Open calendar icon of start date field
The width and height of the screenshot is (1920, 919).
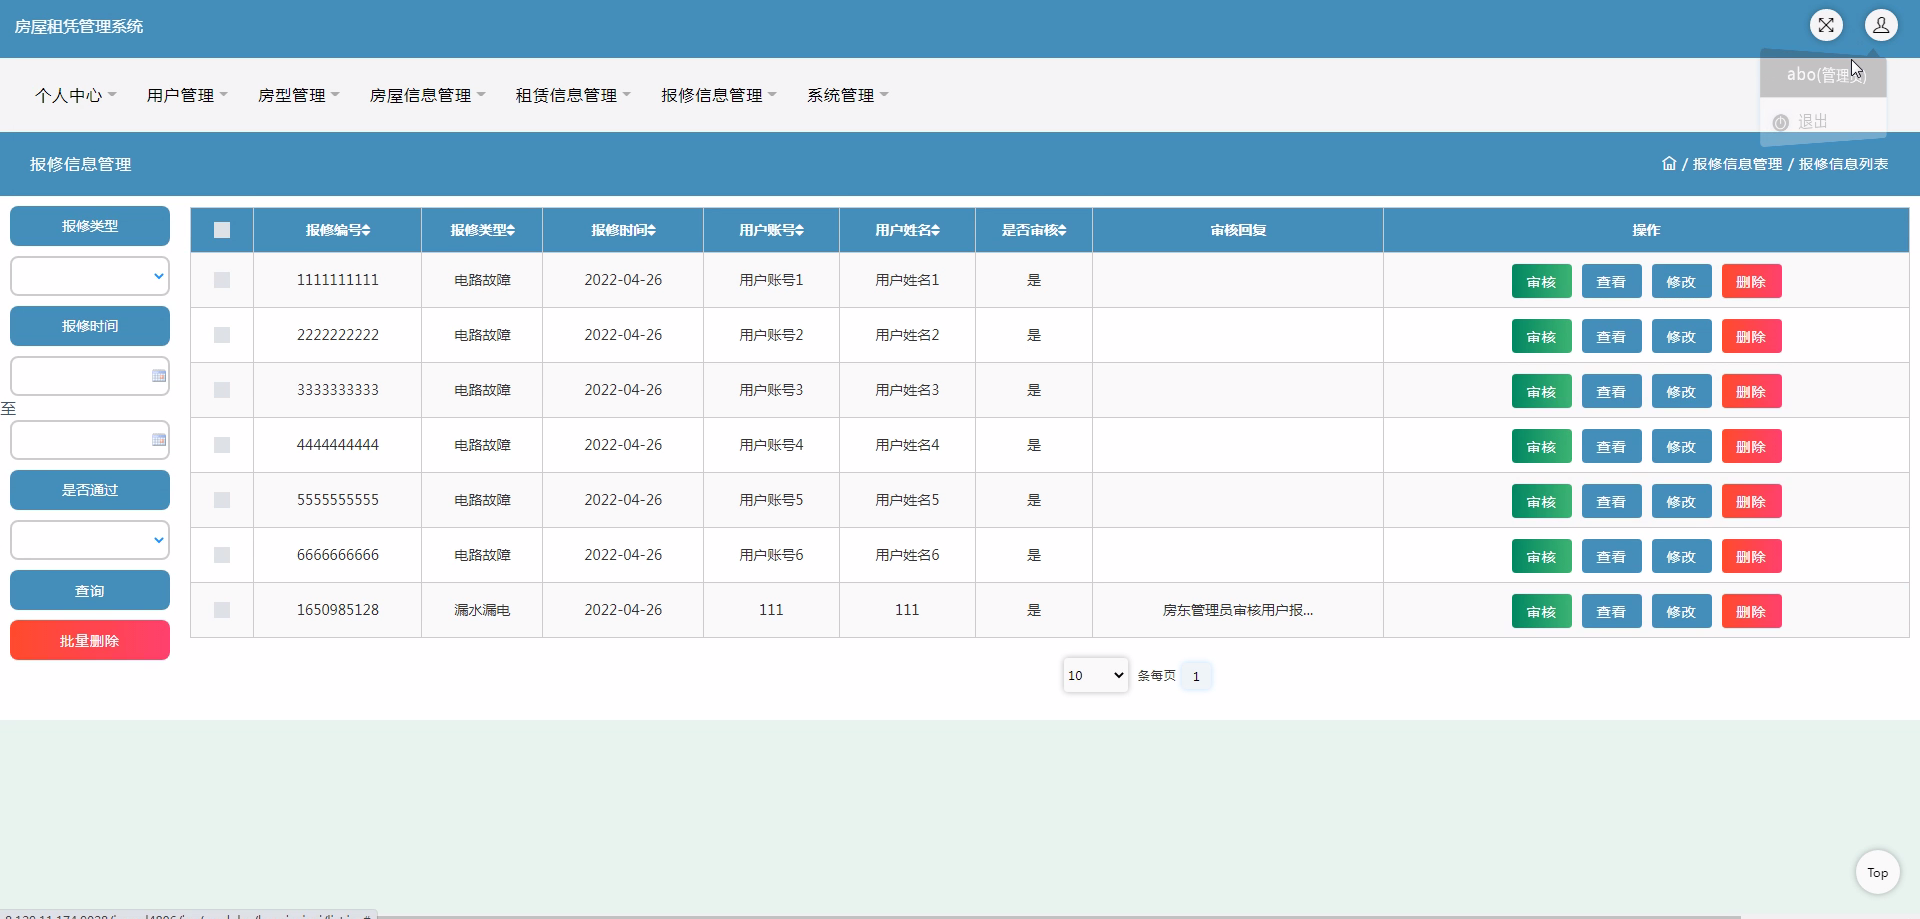tap(159, 376)
